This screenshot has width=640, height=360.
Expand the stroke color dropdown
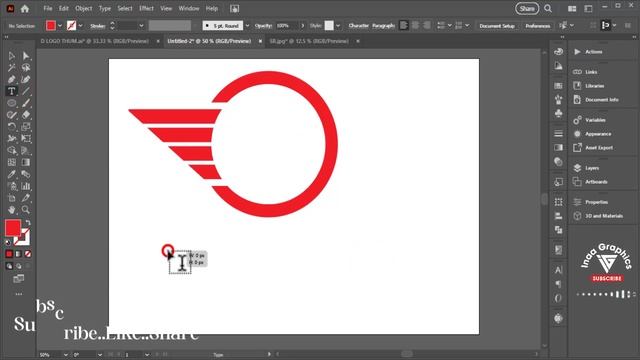pos(80,26)
